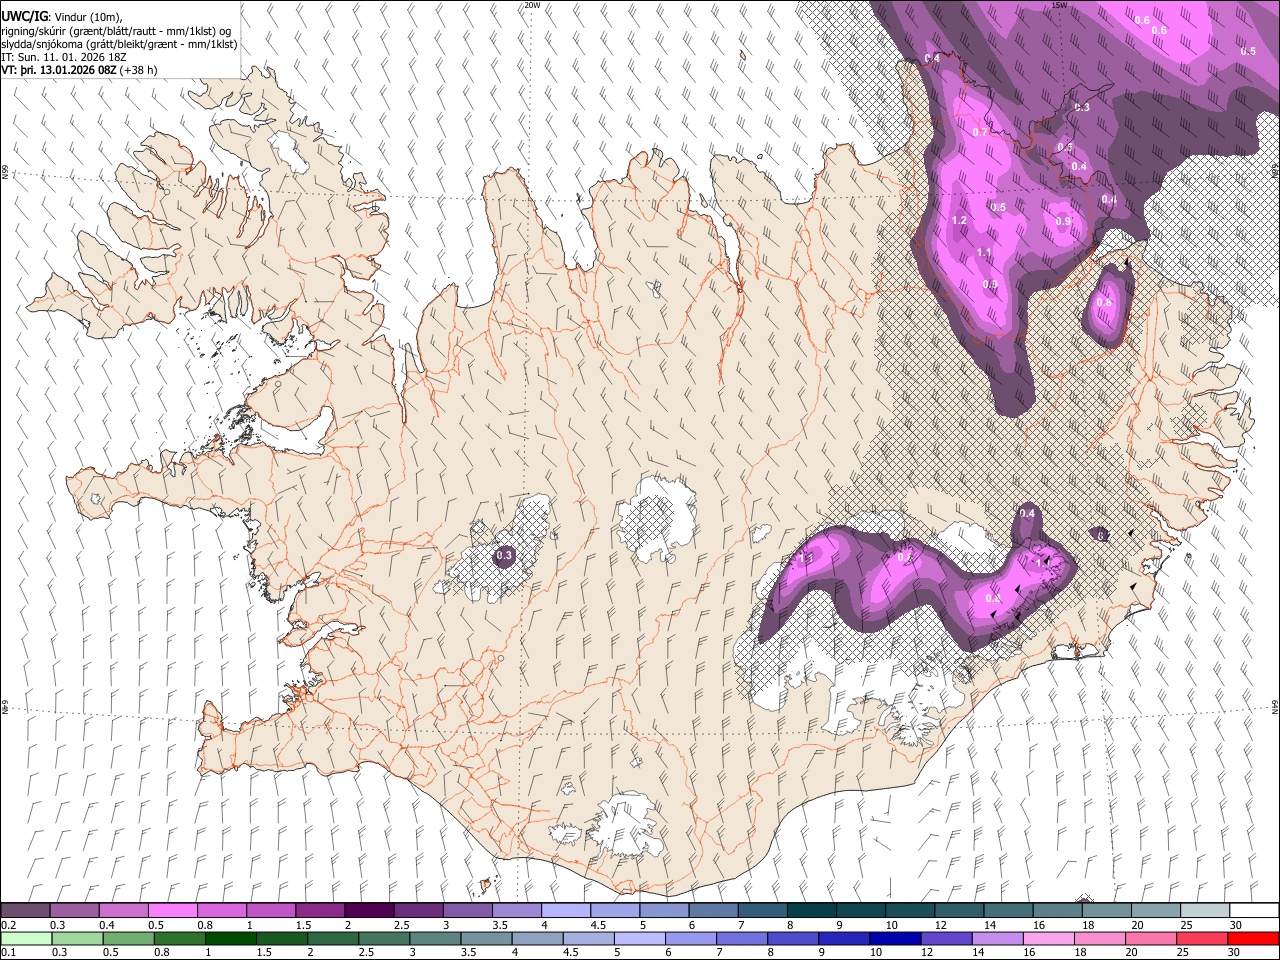Click the light lavender 4 swatch in upper legend
1280x960 pixels.
tap(565, 910)
